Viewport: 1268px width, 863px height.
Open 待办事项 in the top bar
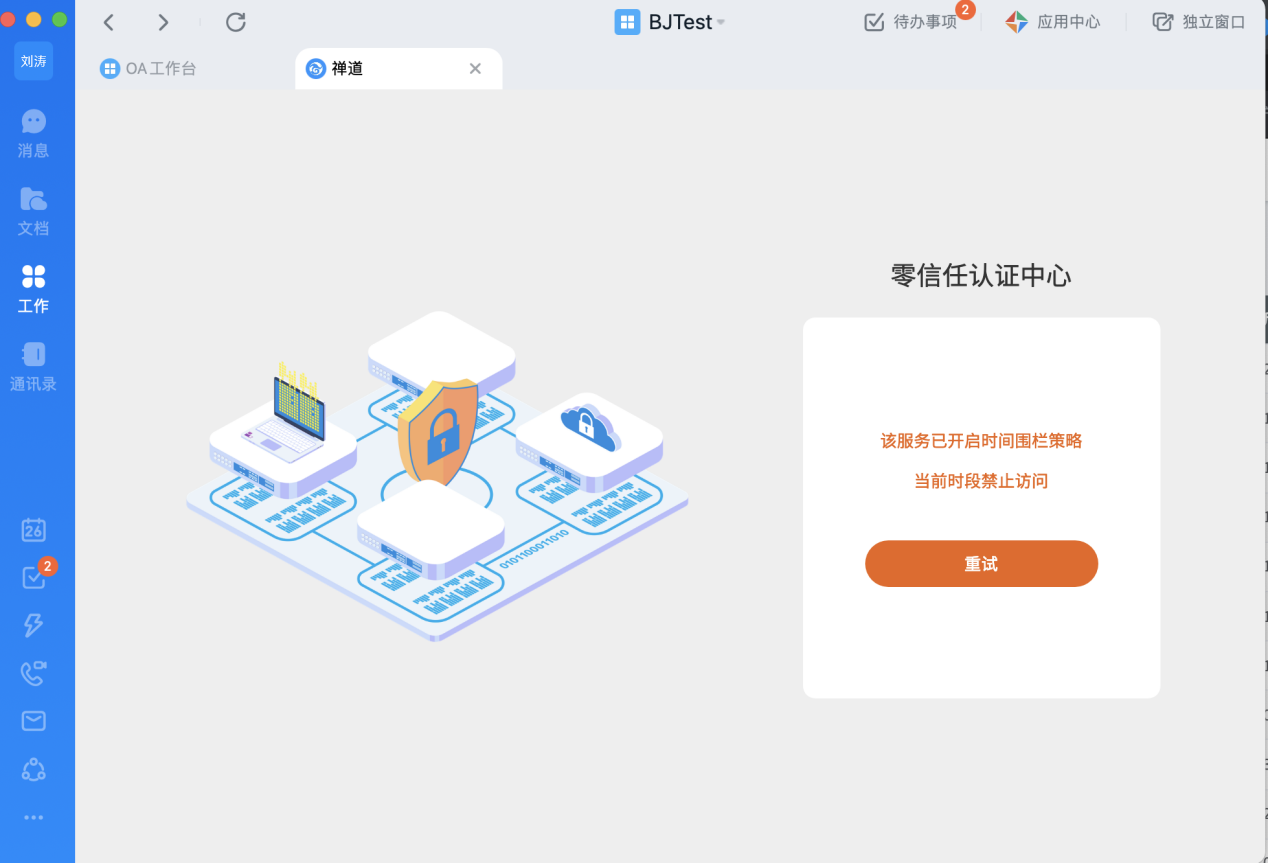912,22
